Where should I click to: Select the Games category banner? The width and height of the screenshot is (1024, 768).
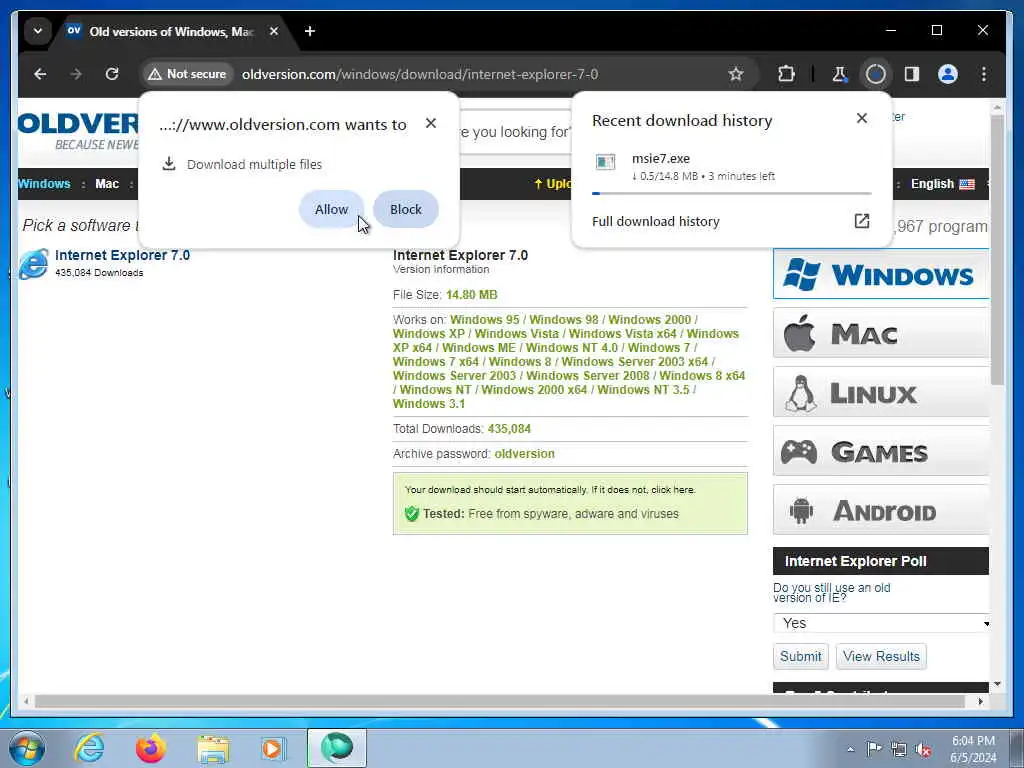point(880,451)
